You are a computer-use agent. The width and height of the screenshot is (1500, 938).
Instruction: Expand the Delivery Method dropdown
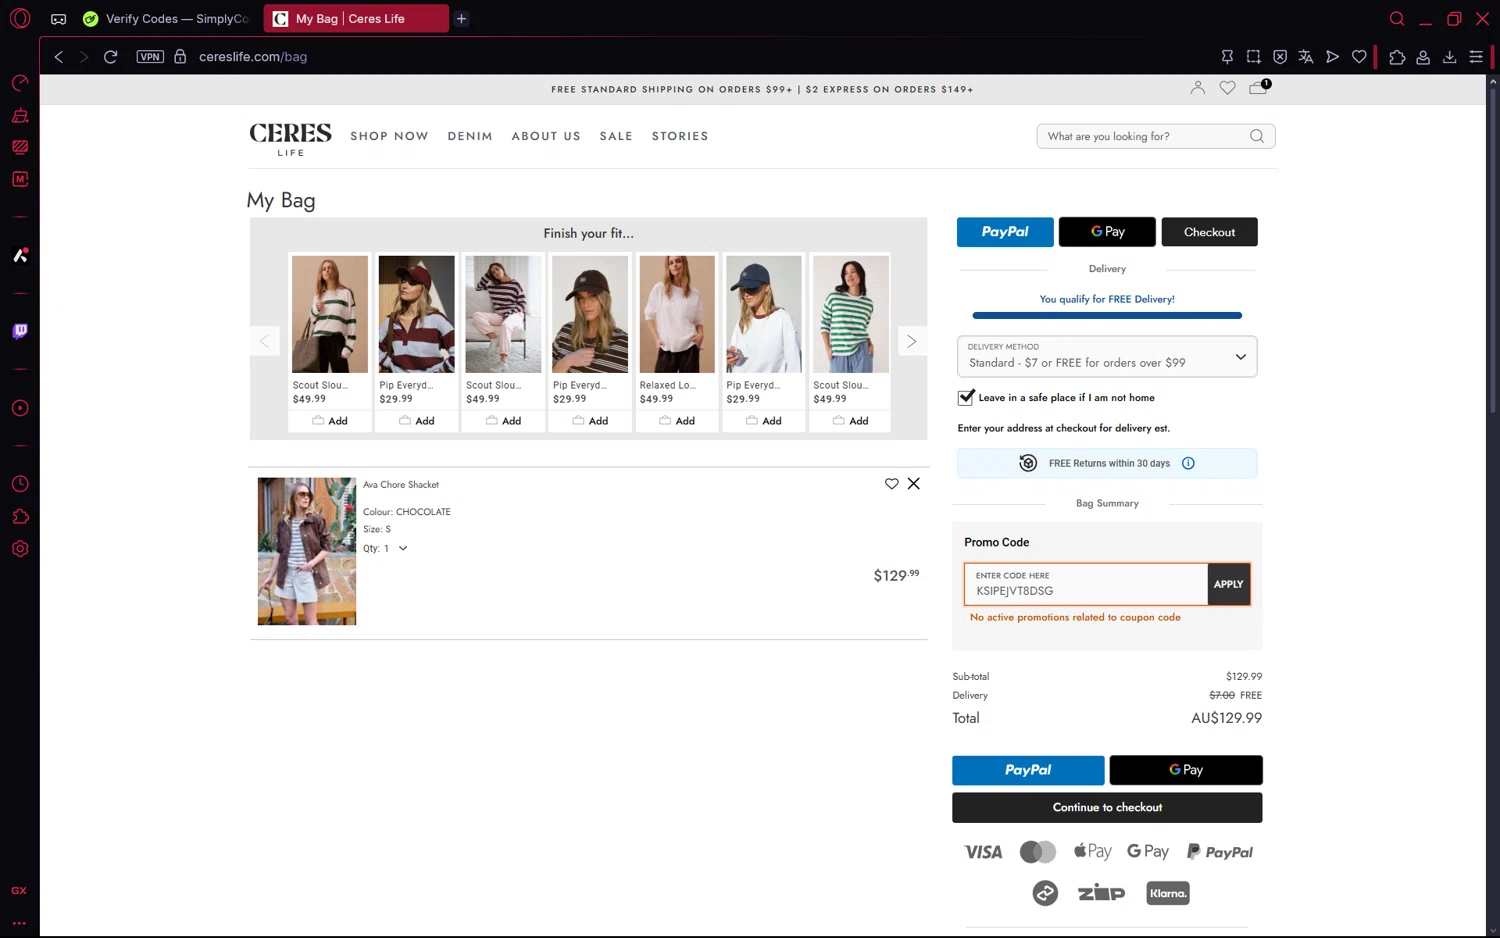(x=1107, y=357)
